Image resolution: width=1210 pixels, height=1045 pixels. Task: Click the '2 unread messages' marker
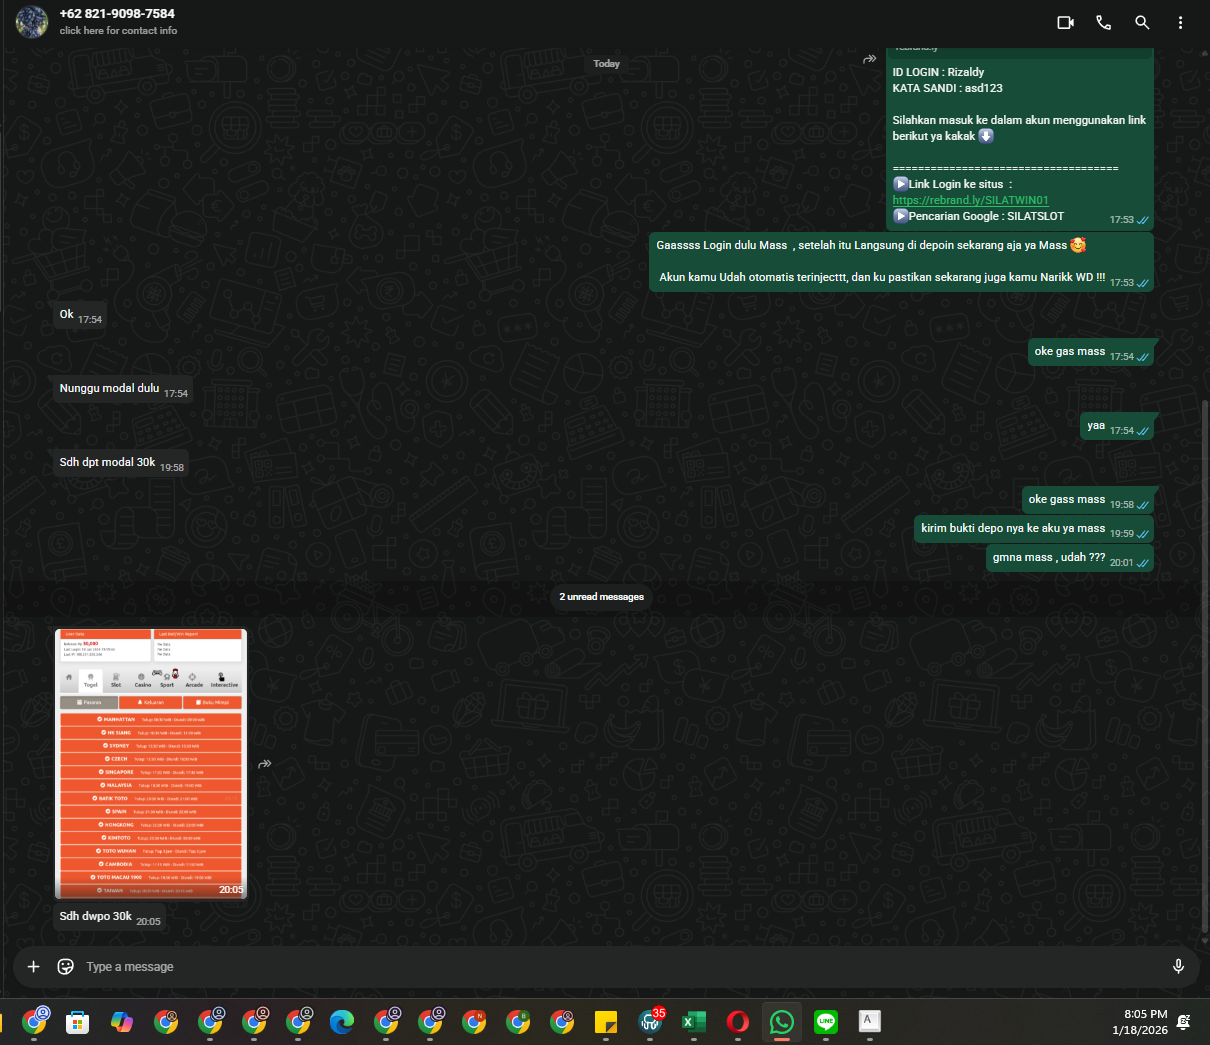pos(601,597)
